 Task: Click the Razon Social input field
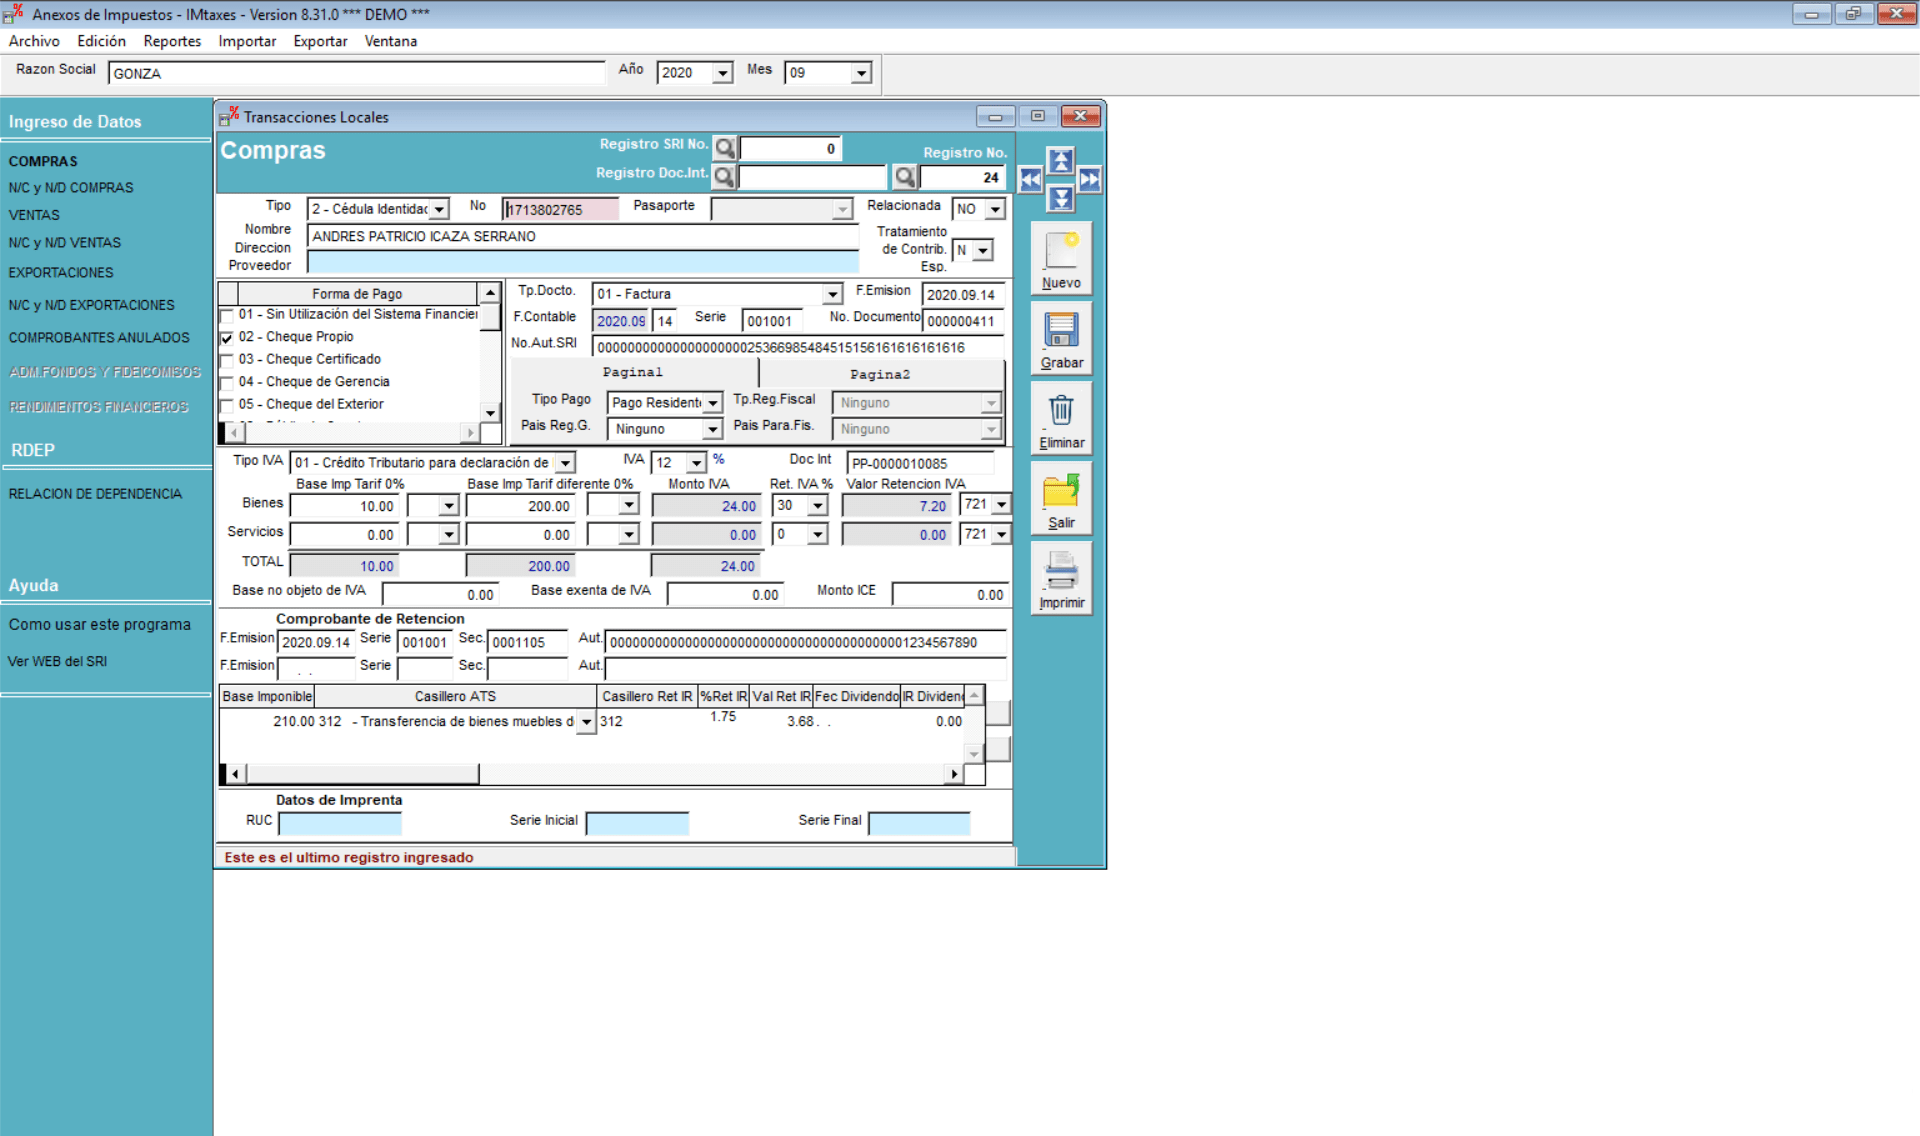coord(356,72)
